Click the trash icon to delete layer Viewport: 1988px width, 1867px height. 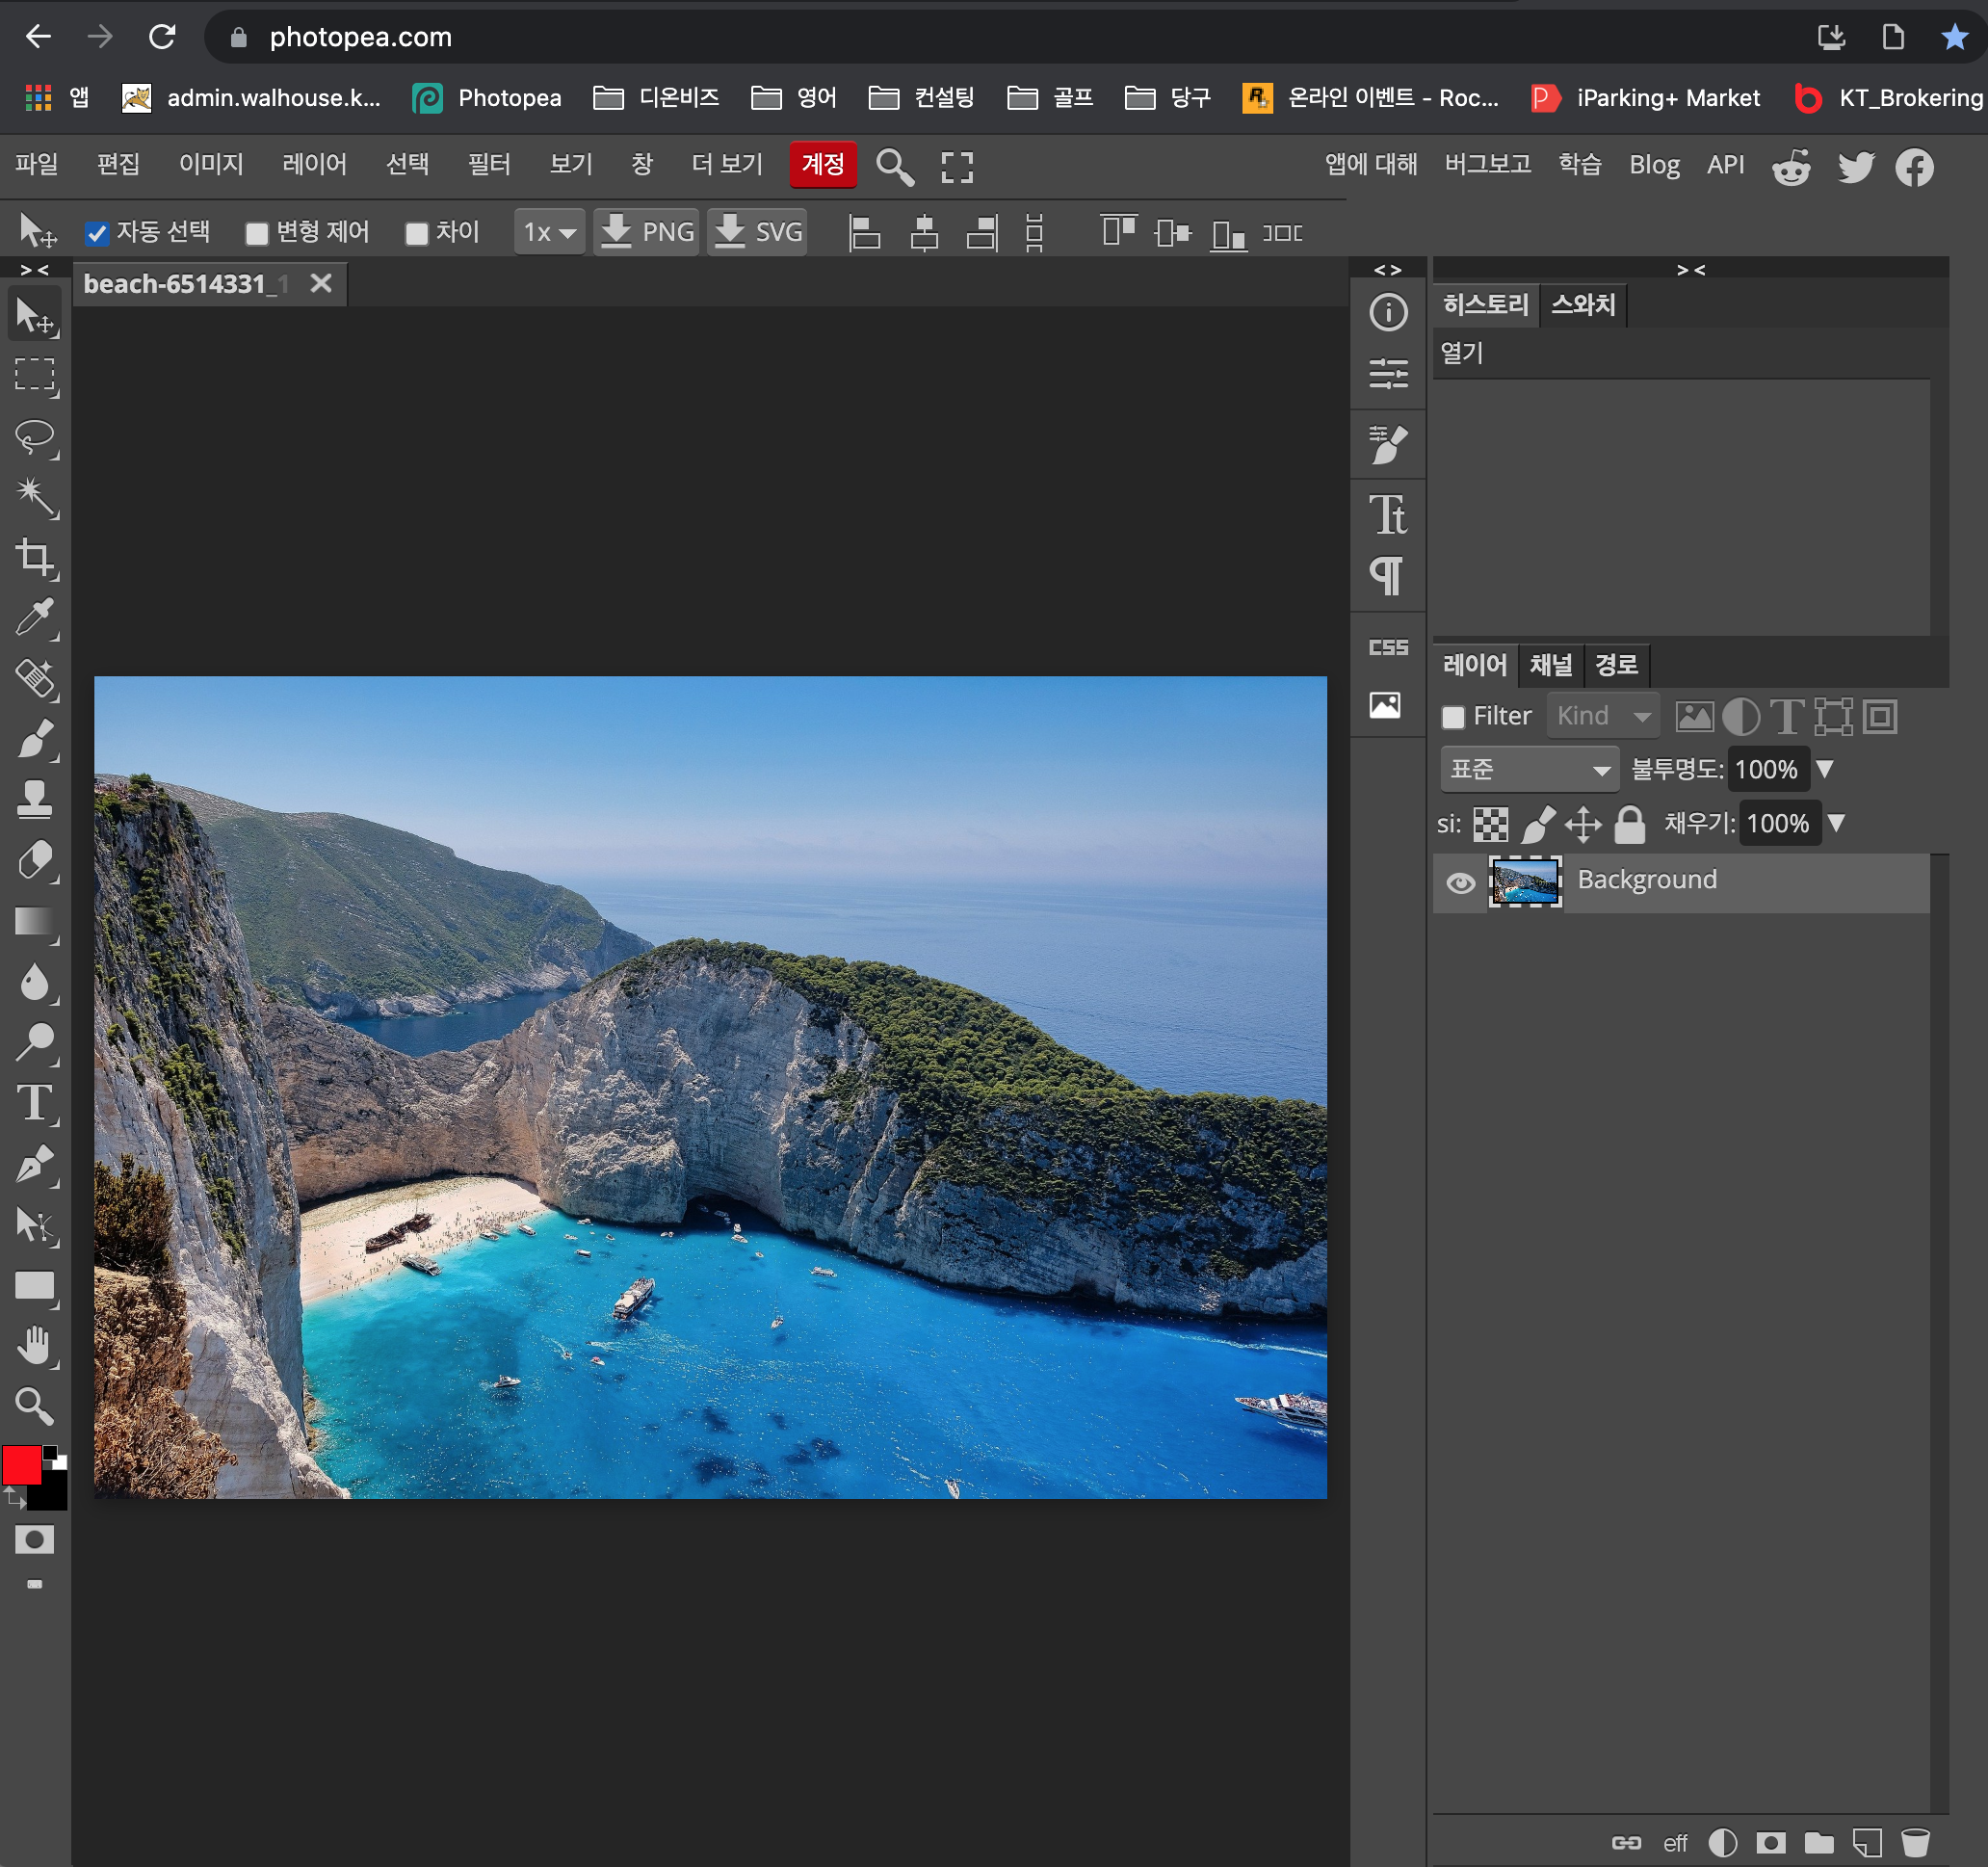[1914, 1842]
